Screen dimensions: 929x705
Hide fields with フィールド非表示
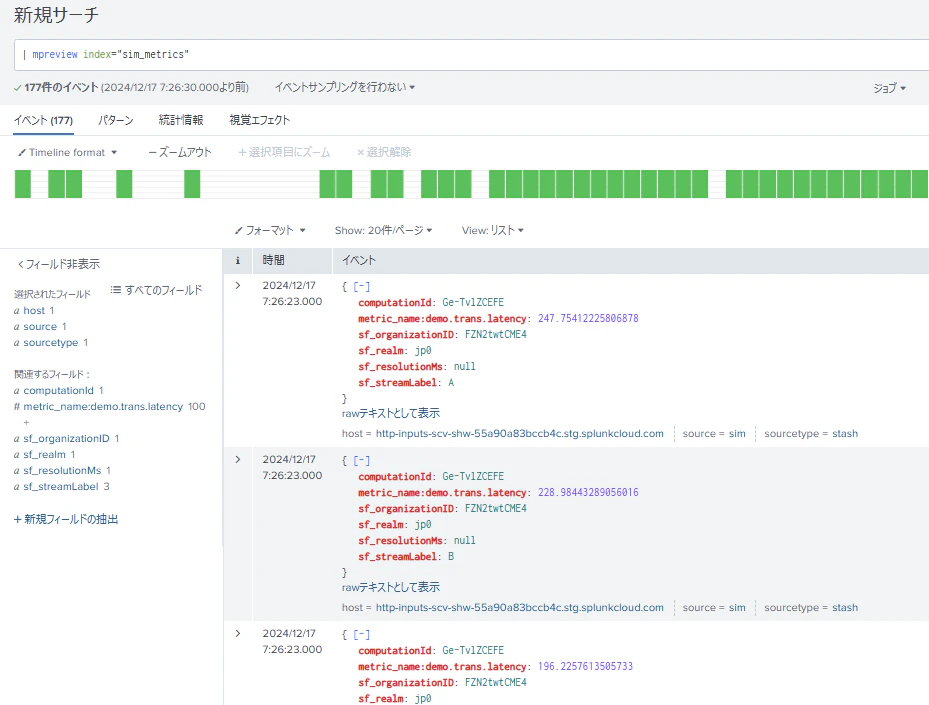[x=59, y=264]
